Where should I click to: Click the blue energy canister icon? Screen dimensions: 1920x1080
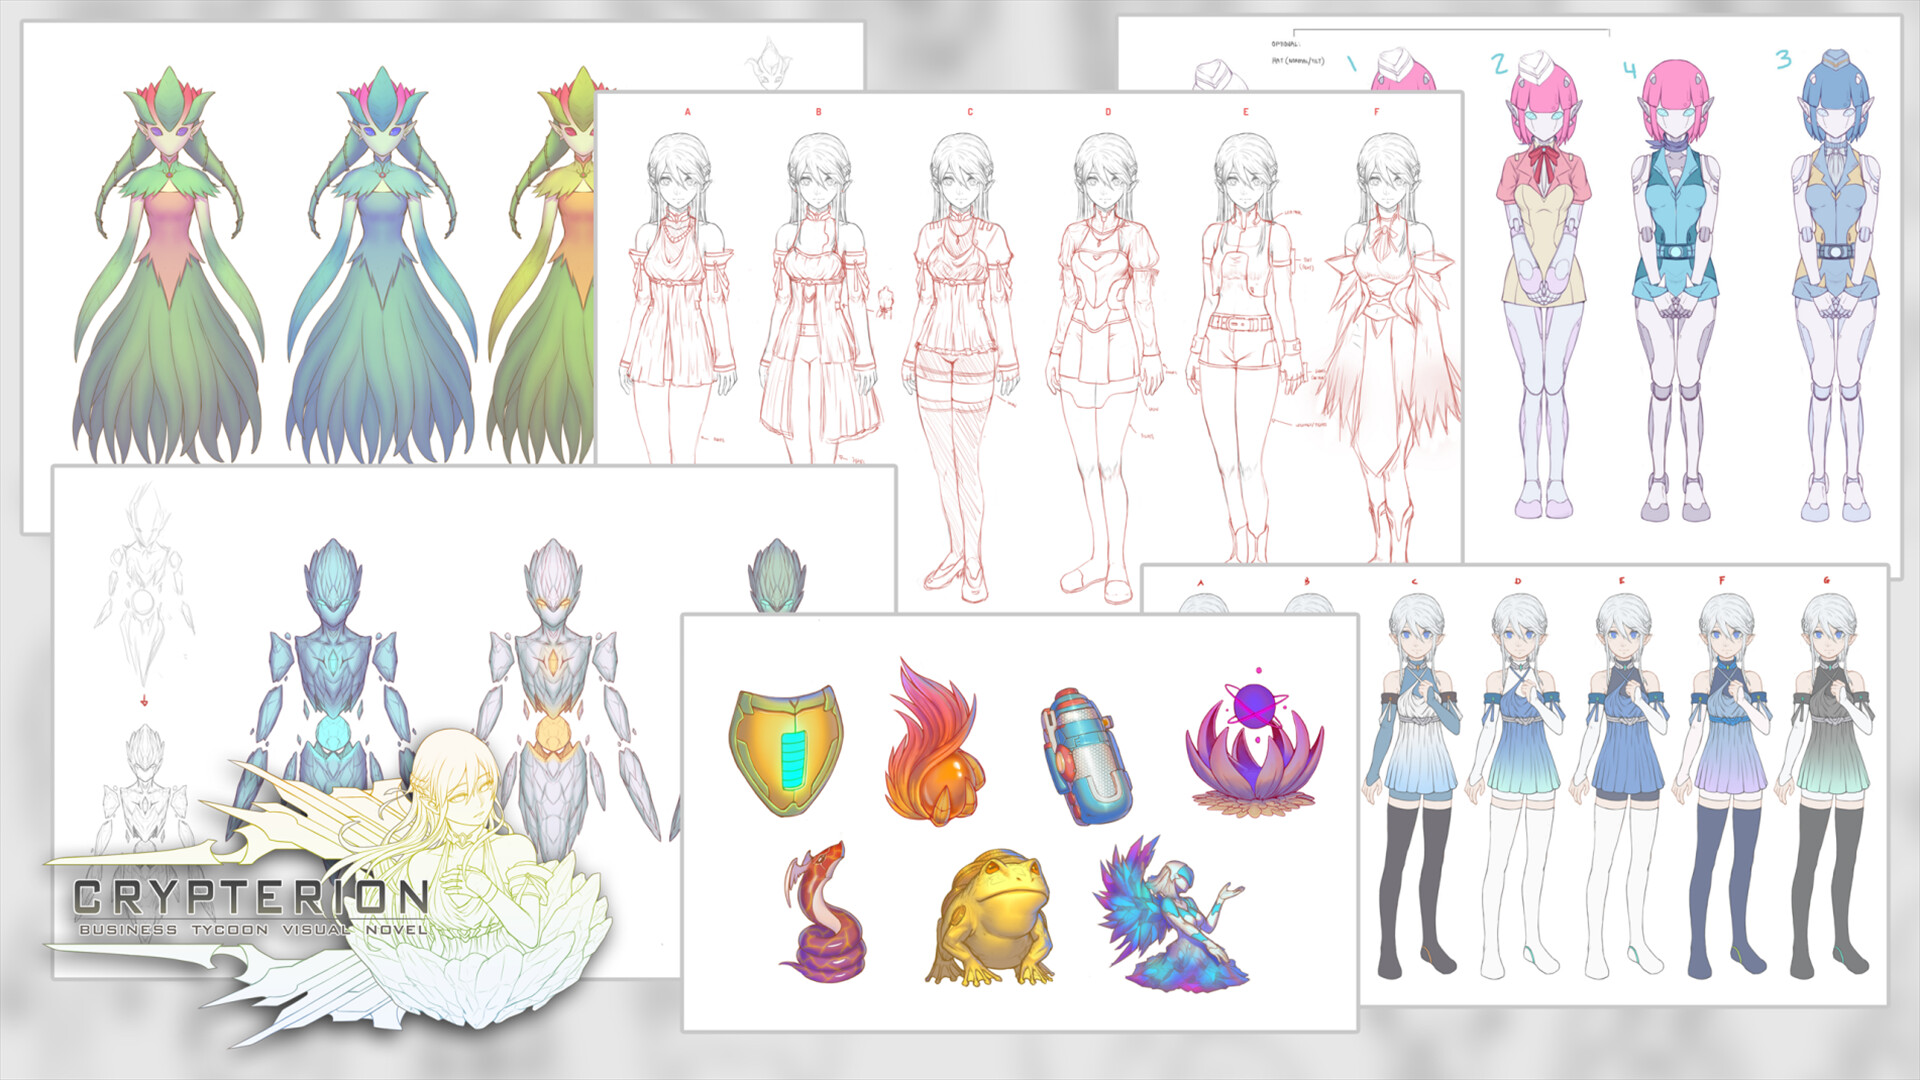click(x=1086, y=756)
